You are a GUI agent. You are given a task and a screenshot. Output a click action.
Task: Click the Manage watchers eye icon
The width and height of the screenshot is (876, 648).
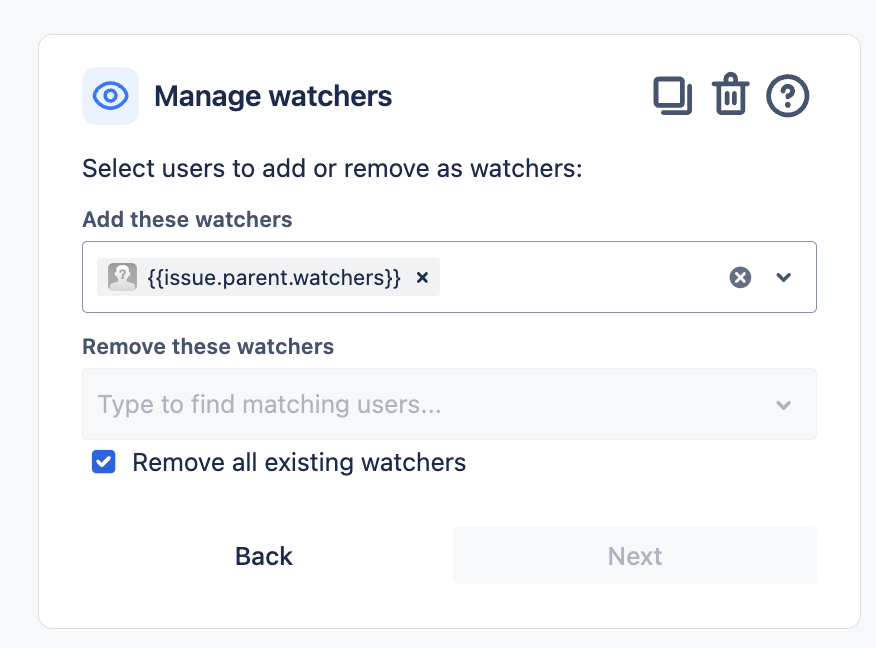(x=110, y=95)
